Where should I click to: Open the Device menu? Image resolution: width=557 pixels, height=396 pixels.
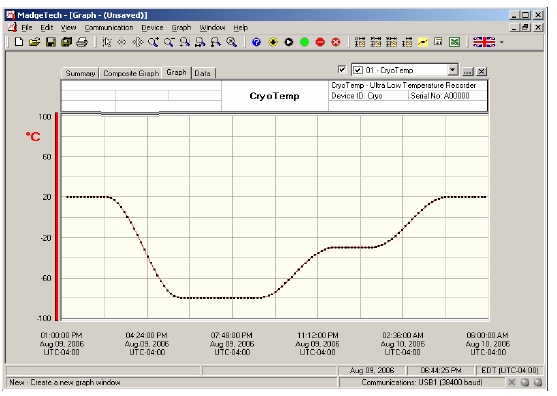point(152,27)
